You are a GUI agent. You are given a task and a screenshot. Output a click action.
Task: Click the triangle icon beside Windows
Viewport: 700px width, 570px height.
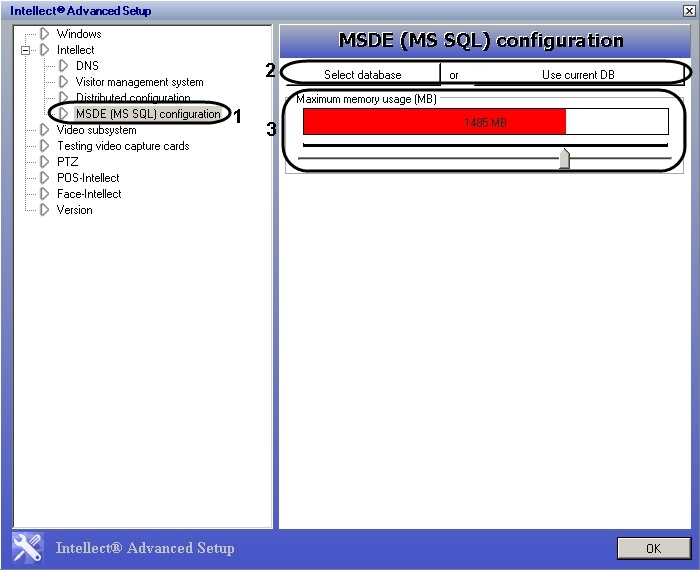point(44,33)
